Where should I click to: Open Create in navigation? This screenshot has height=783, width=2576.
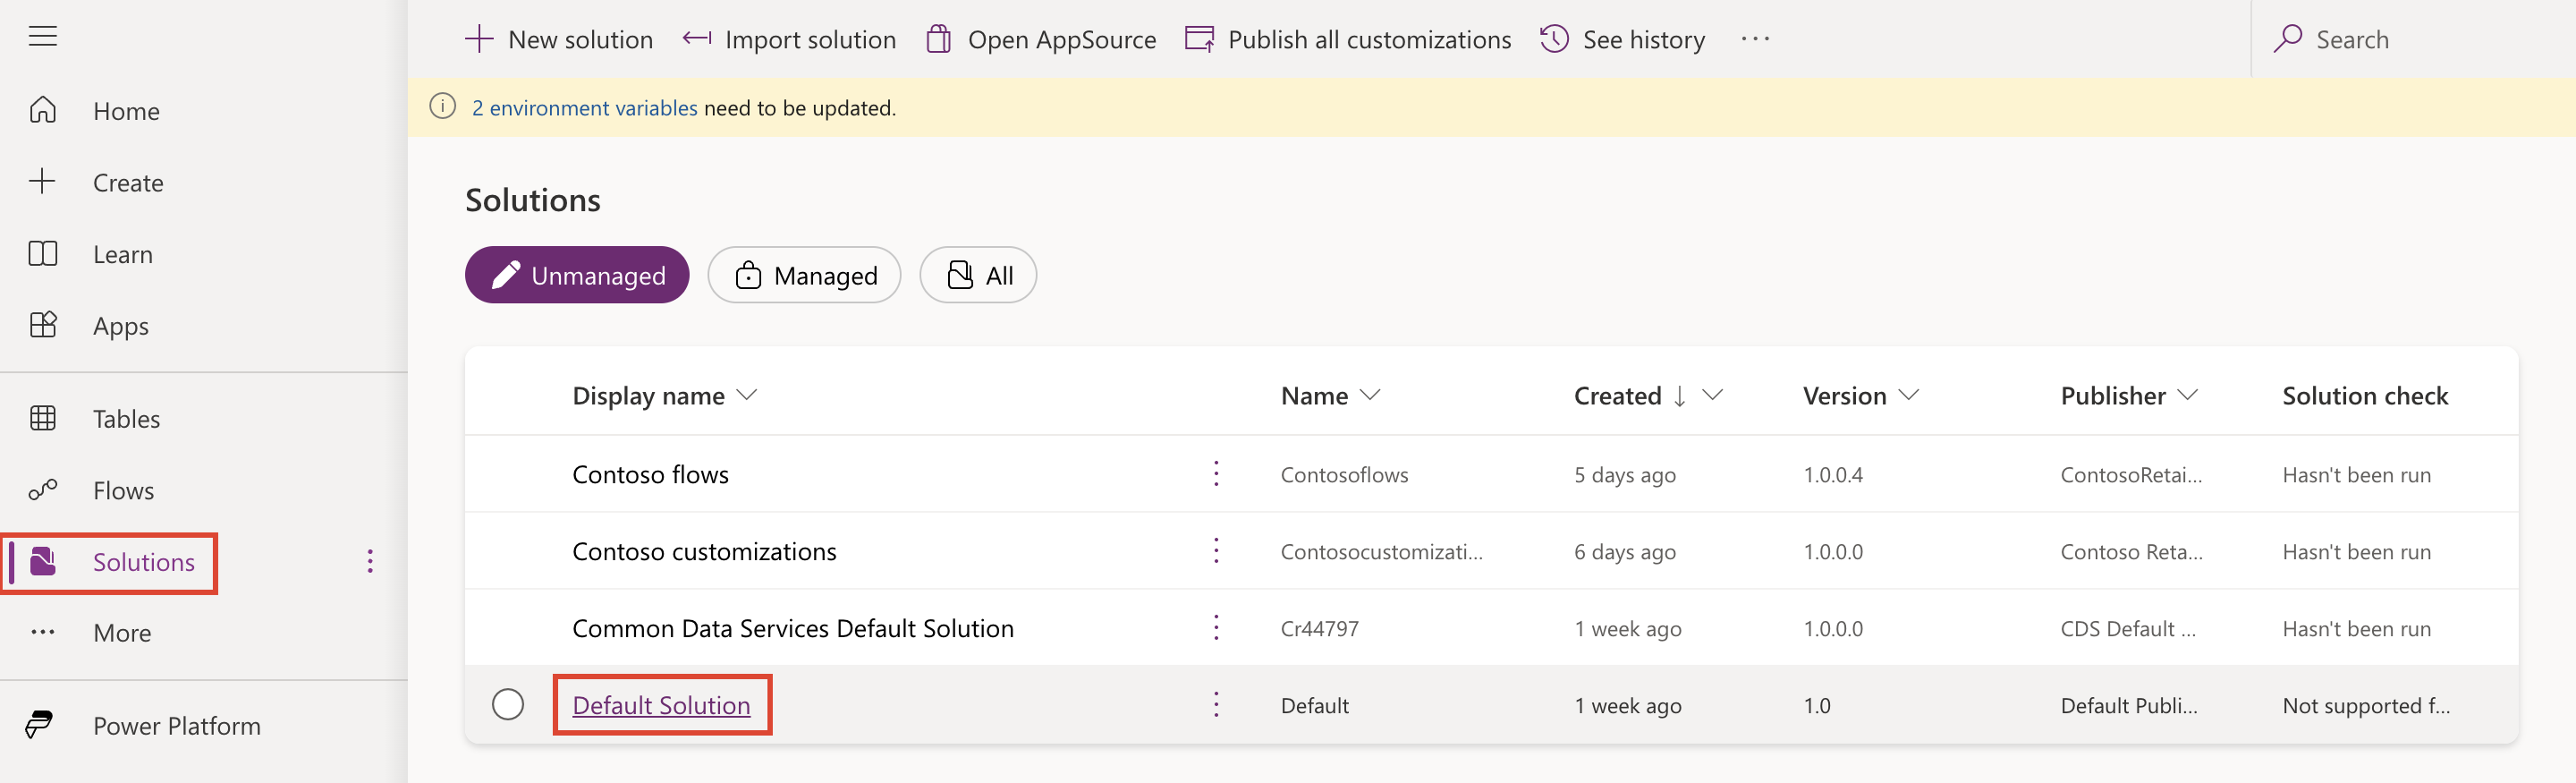coord(128,183)
